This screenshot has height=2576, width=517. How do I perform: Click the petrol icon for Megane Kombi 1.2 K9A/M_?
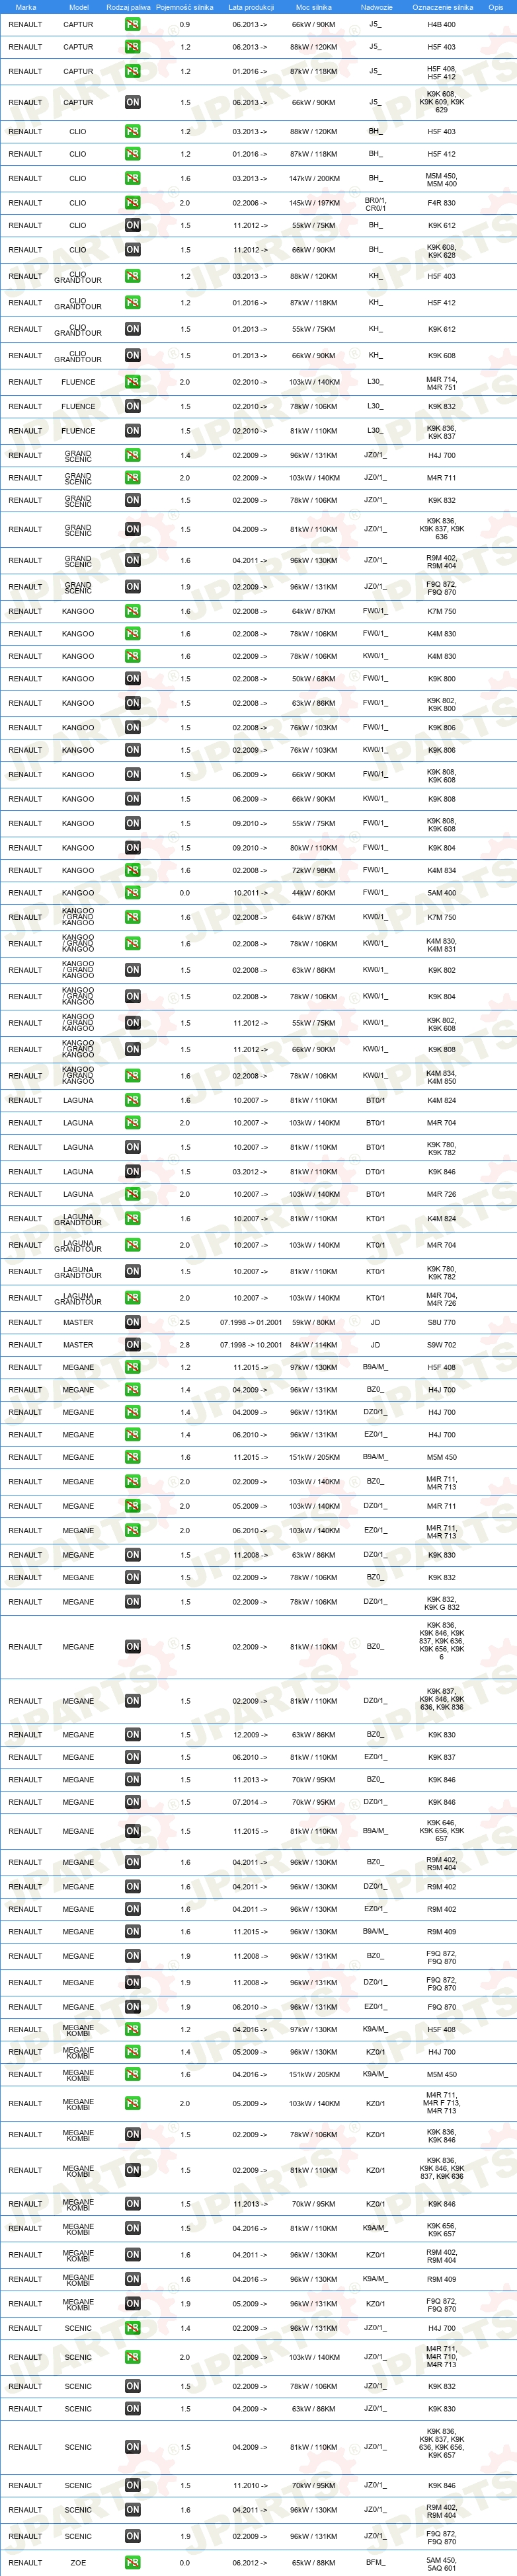point(132,2029)
